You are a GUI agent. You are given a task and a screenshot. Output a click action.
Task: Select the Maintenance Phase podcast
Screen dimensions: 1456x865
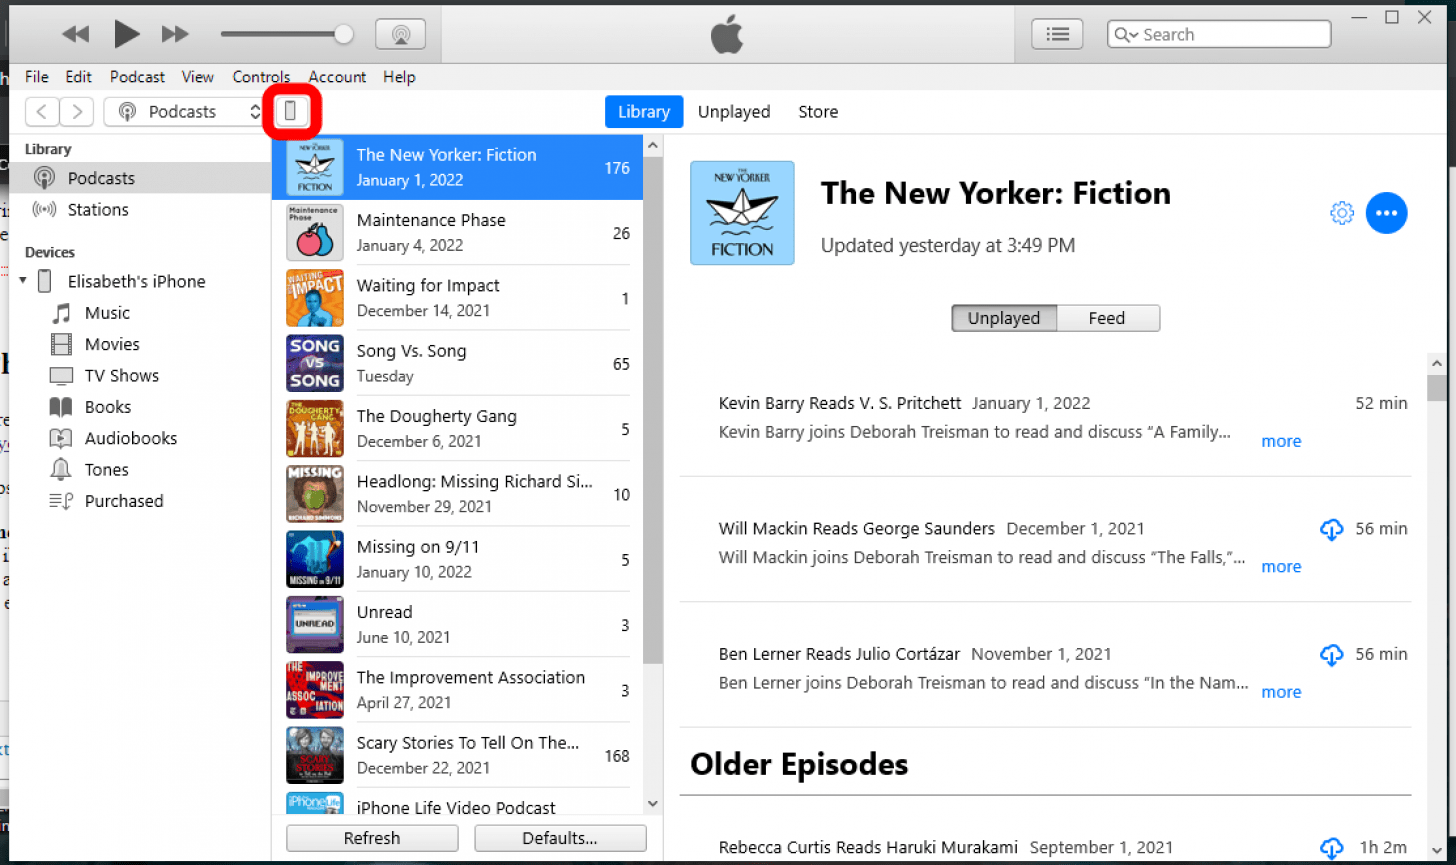(457, 232)
